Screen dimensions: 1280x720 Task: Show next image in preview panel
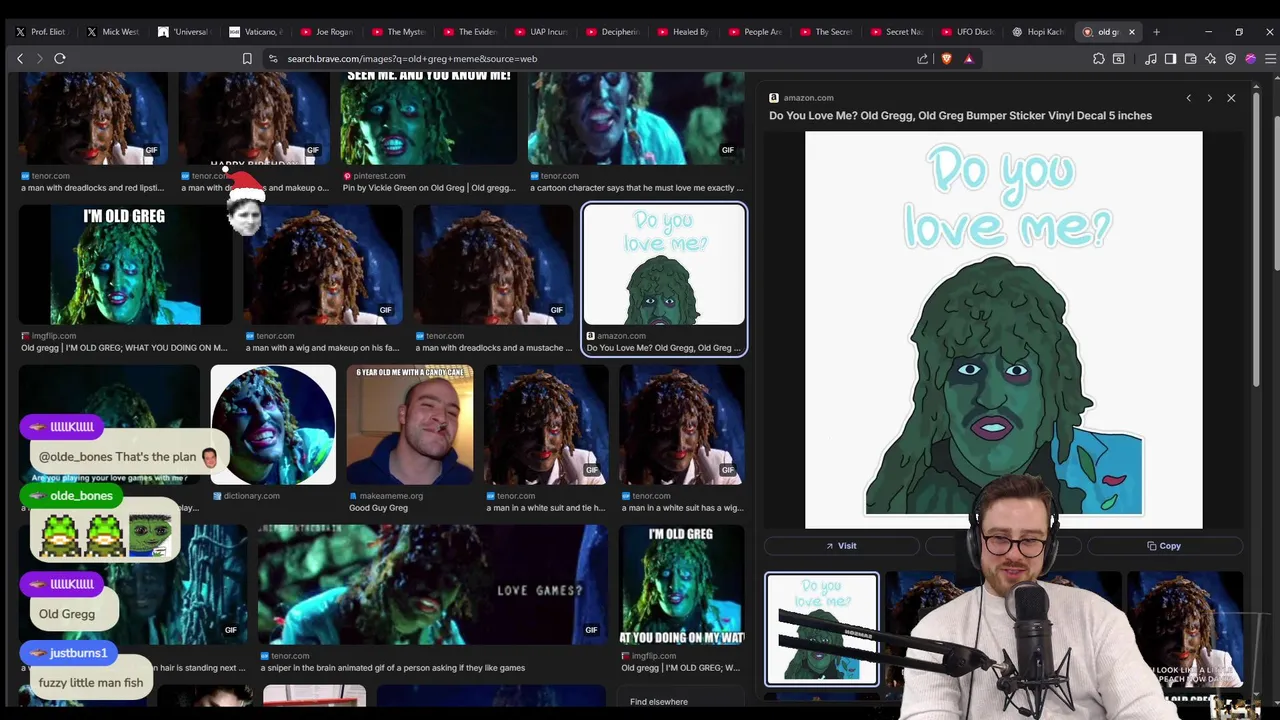[1209, 98]
